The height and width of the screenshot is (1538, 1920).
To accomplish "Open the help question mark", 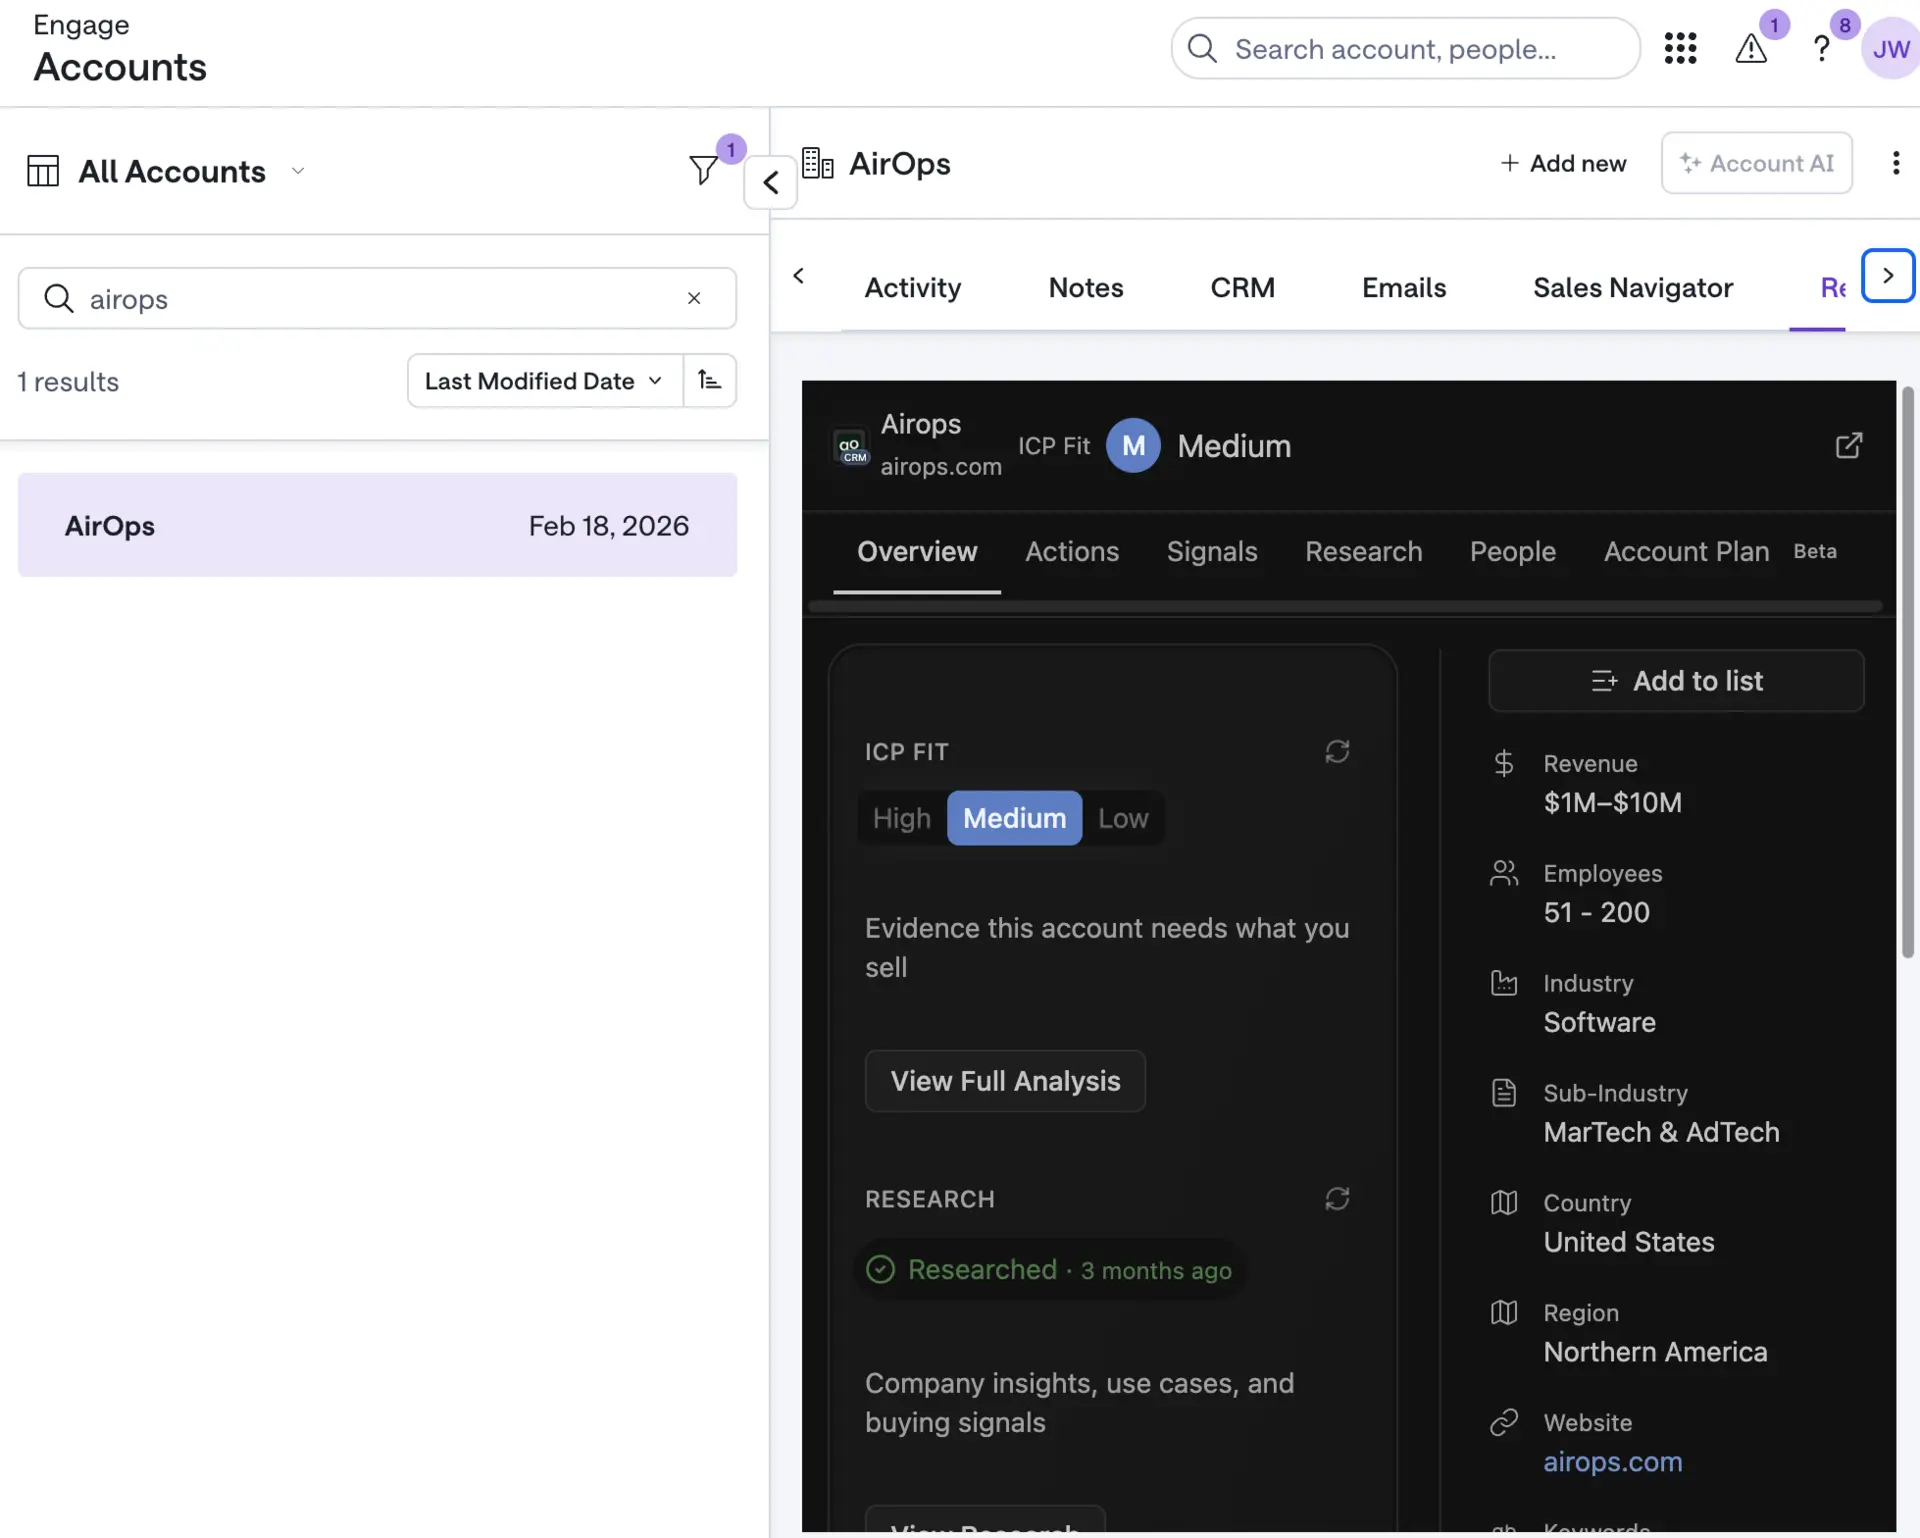I will pos(1822,48).
